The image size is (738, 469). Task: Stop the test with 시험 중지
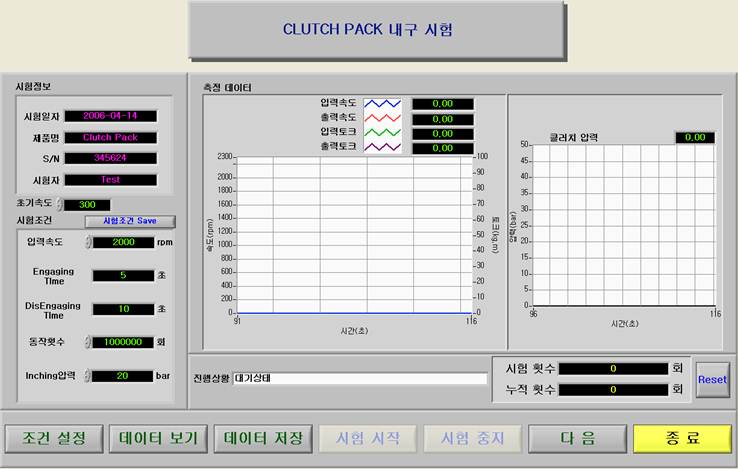click(473, 438)
